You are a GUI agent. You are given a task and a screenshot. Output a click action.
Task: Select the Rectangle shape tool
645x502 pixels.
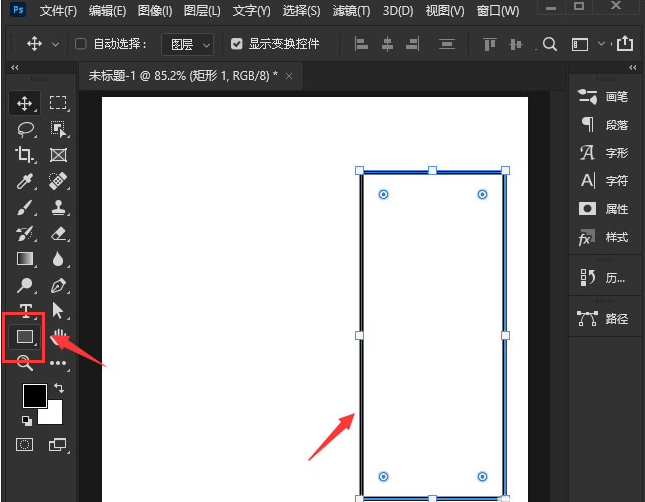click(25, 337)
